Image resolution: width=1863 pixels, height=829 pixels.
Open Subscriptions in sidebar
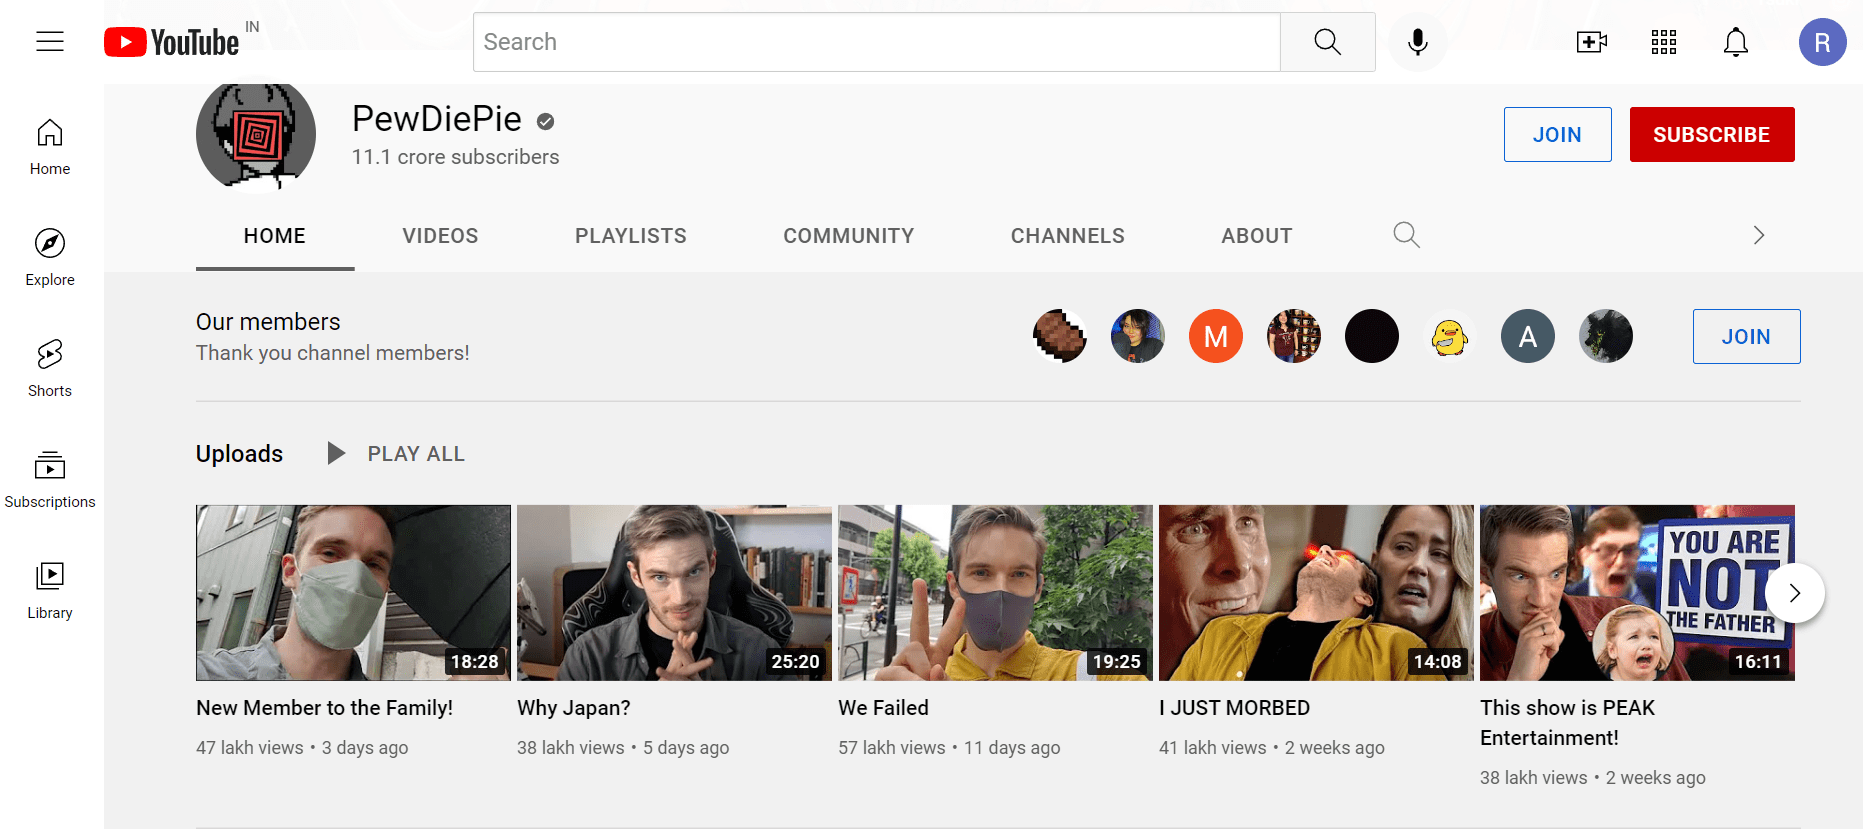(50, 480)
